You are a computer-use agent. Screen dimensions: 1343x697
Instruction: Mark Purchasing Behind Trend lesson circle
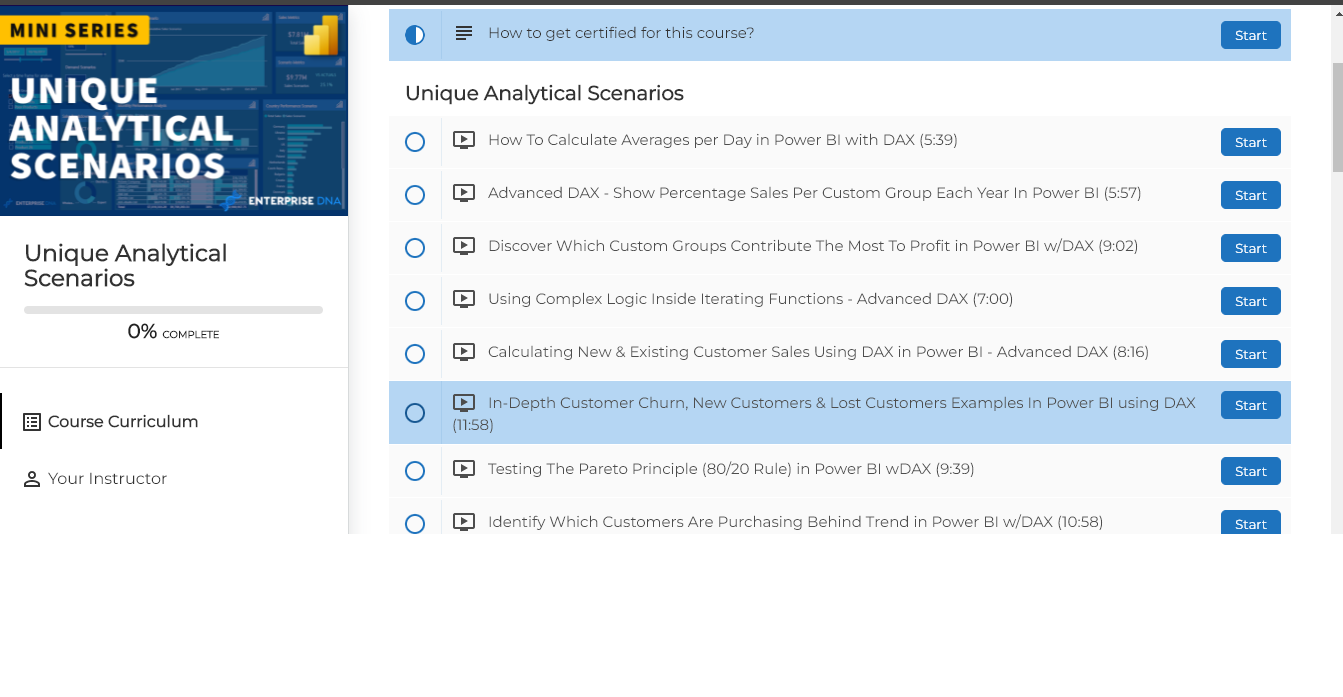(415, 524)
